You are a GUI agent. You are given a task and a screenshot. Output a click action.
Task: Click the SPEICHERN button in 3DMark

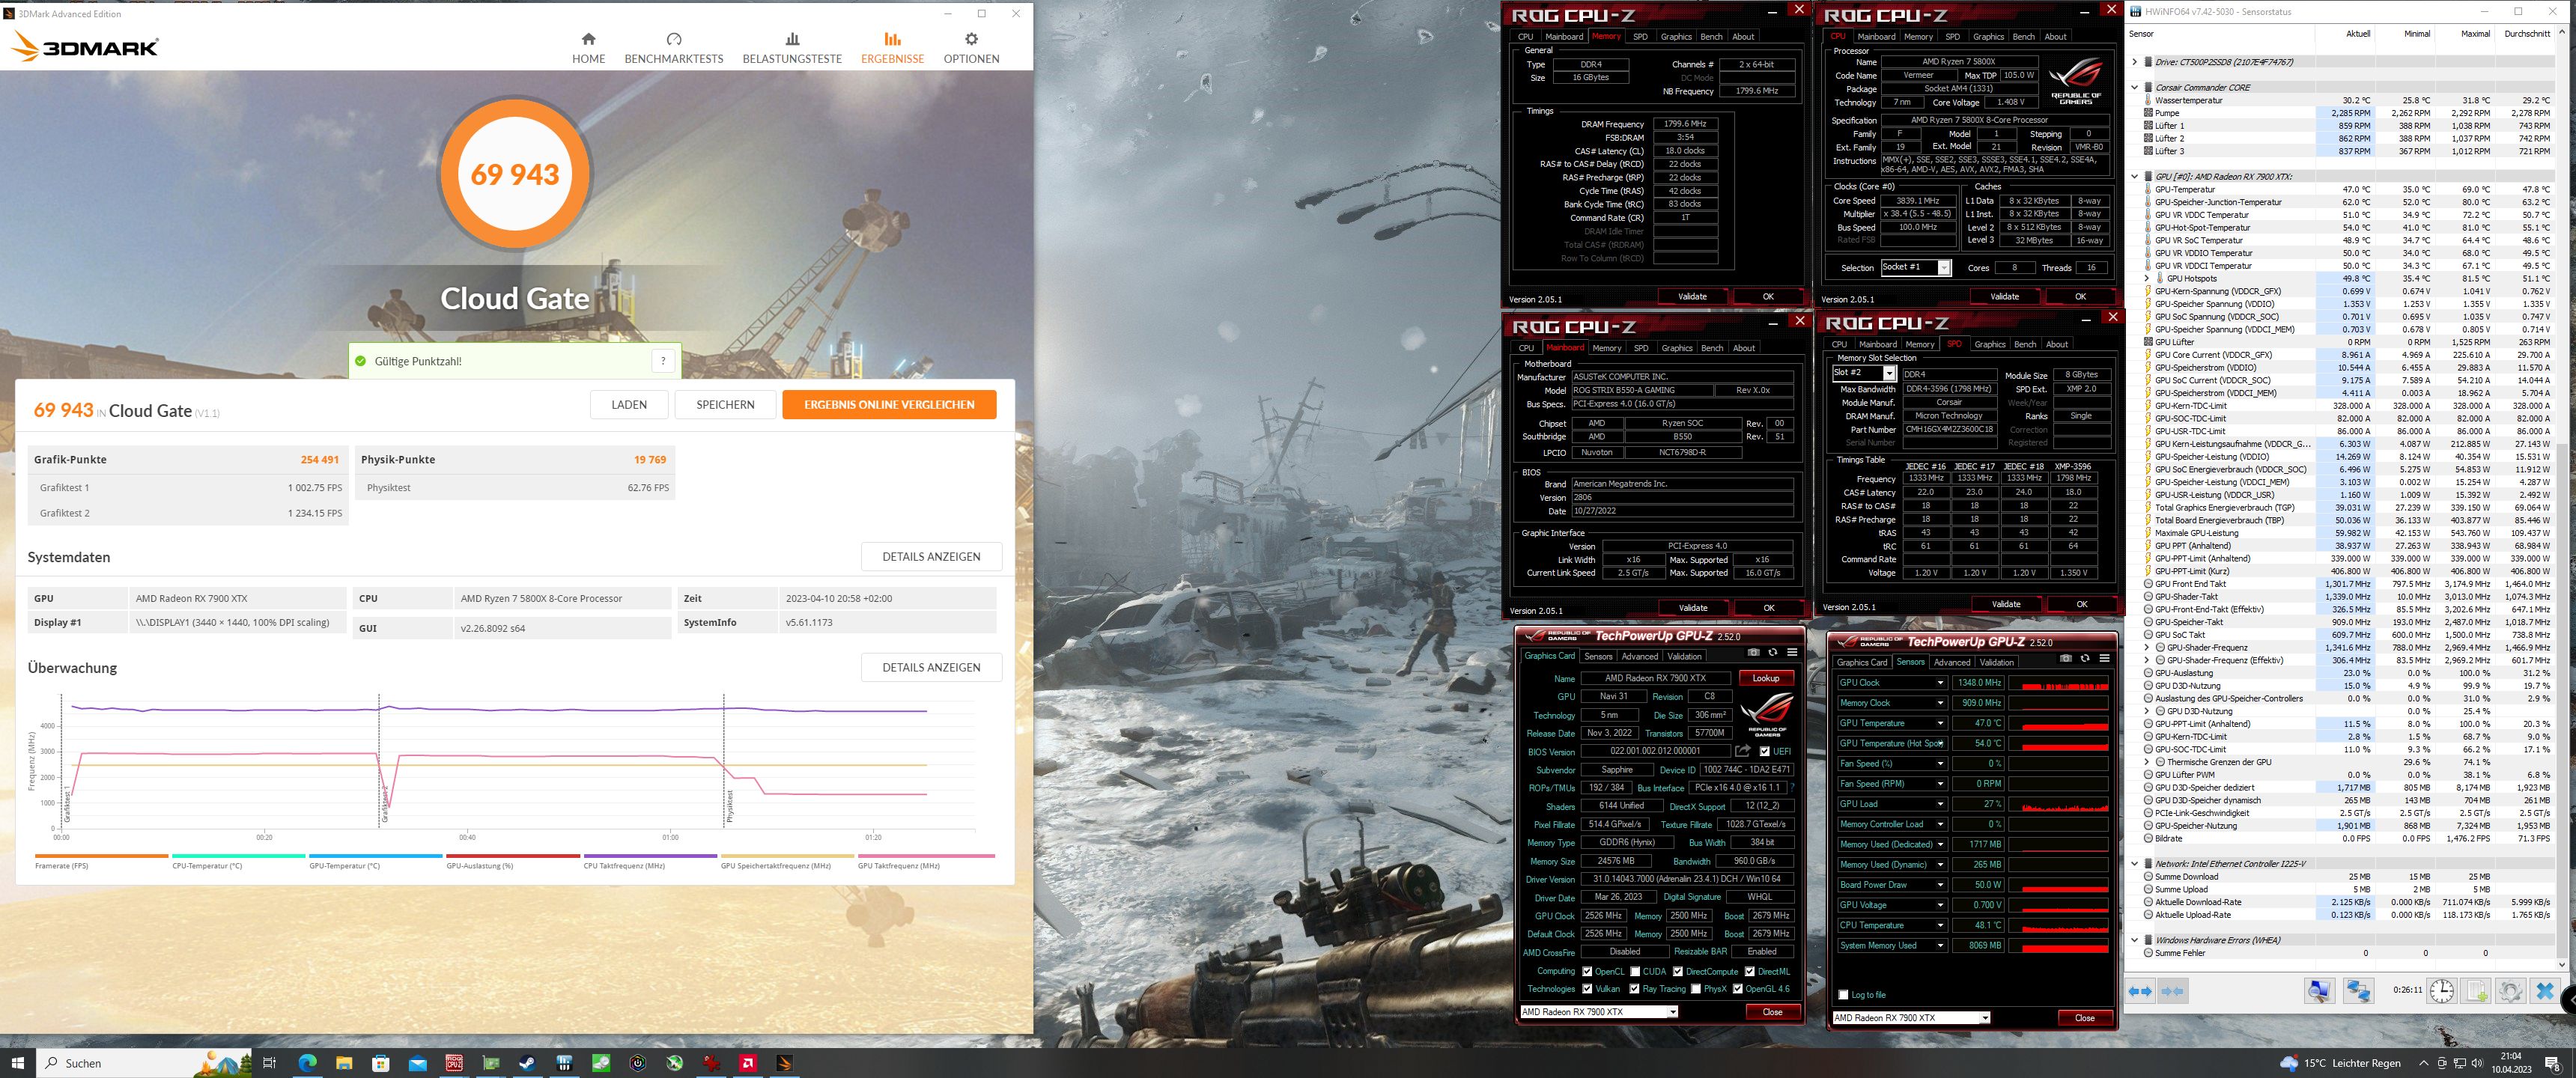coord(725,404)
